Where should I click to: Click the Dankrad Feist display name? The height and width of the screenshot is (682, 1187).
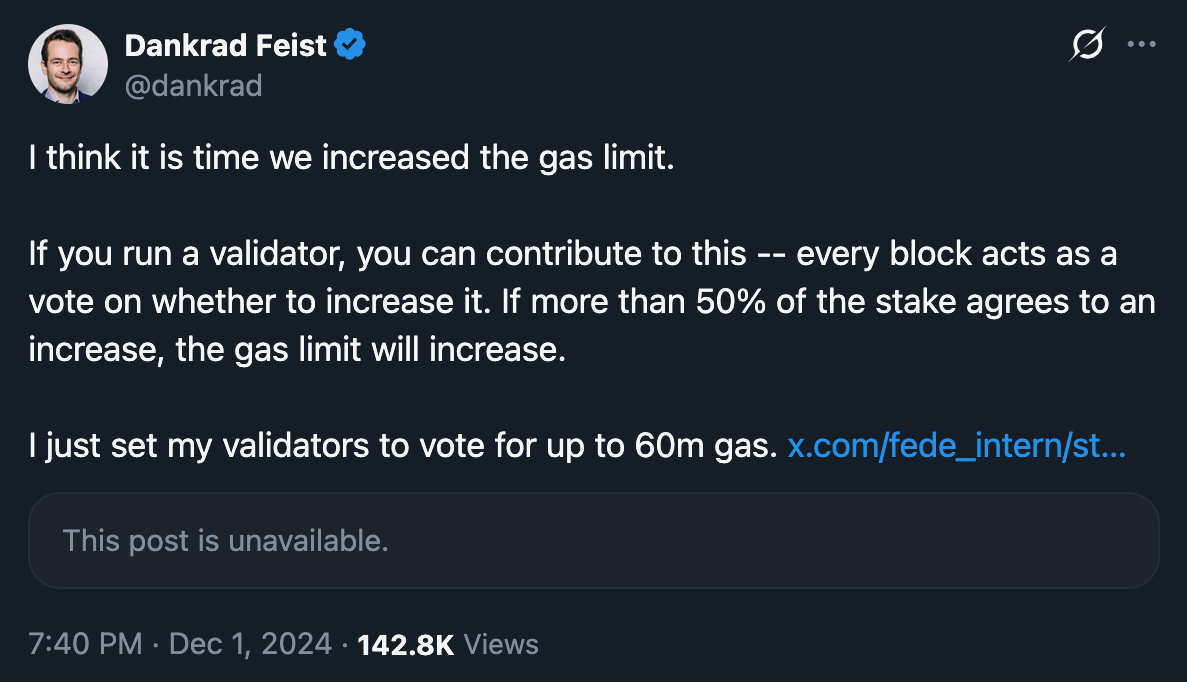pyautogui.click(x=222, y=44)
